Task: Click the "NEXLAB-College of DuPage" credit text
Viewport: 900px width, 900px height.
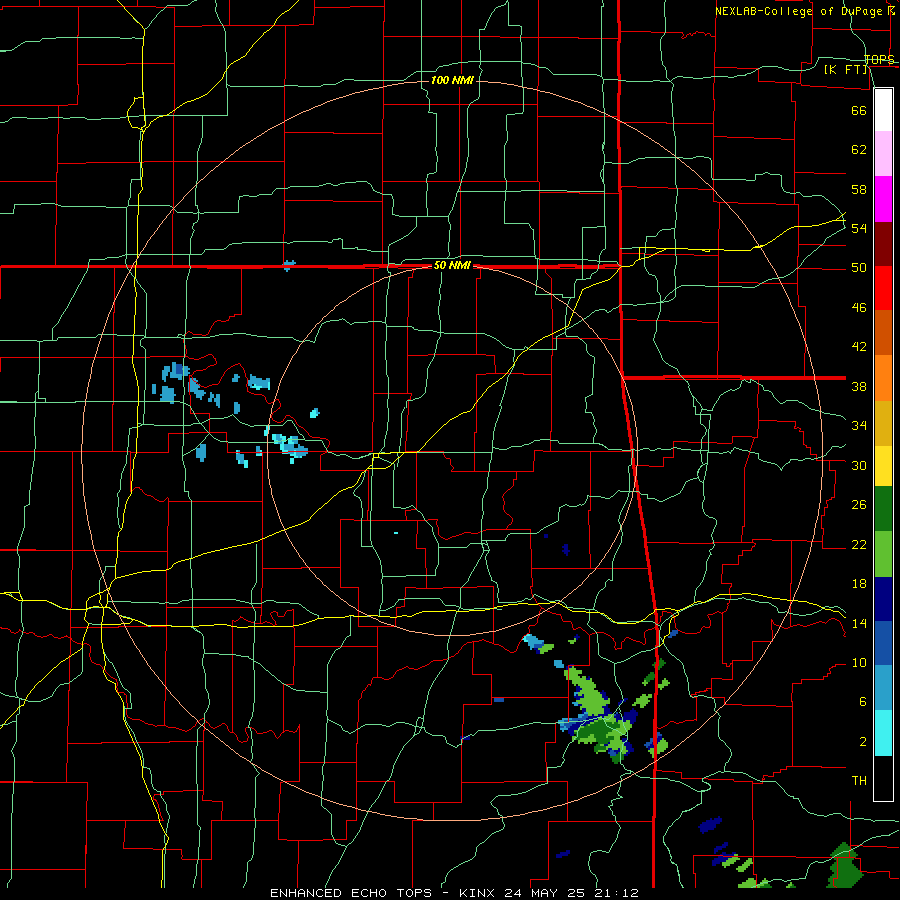Action: [799, 11]
